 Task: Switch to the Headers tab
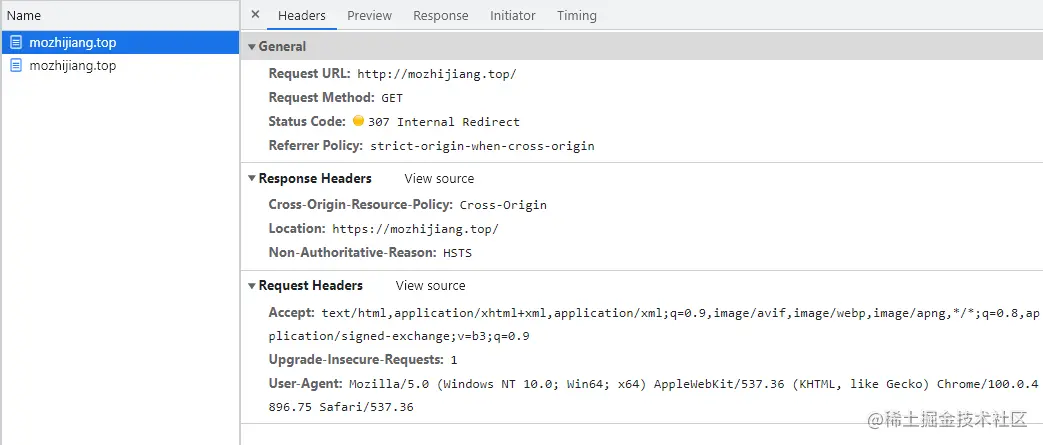pos(302,15)
